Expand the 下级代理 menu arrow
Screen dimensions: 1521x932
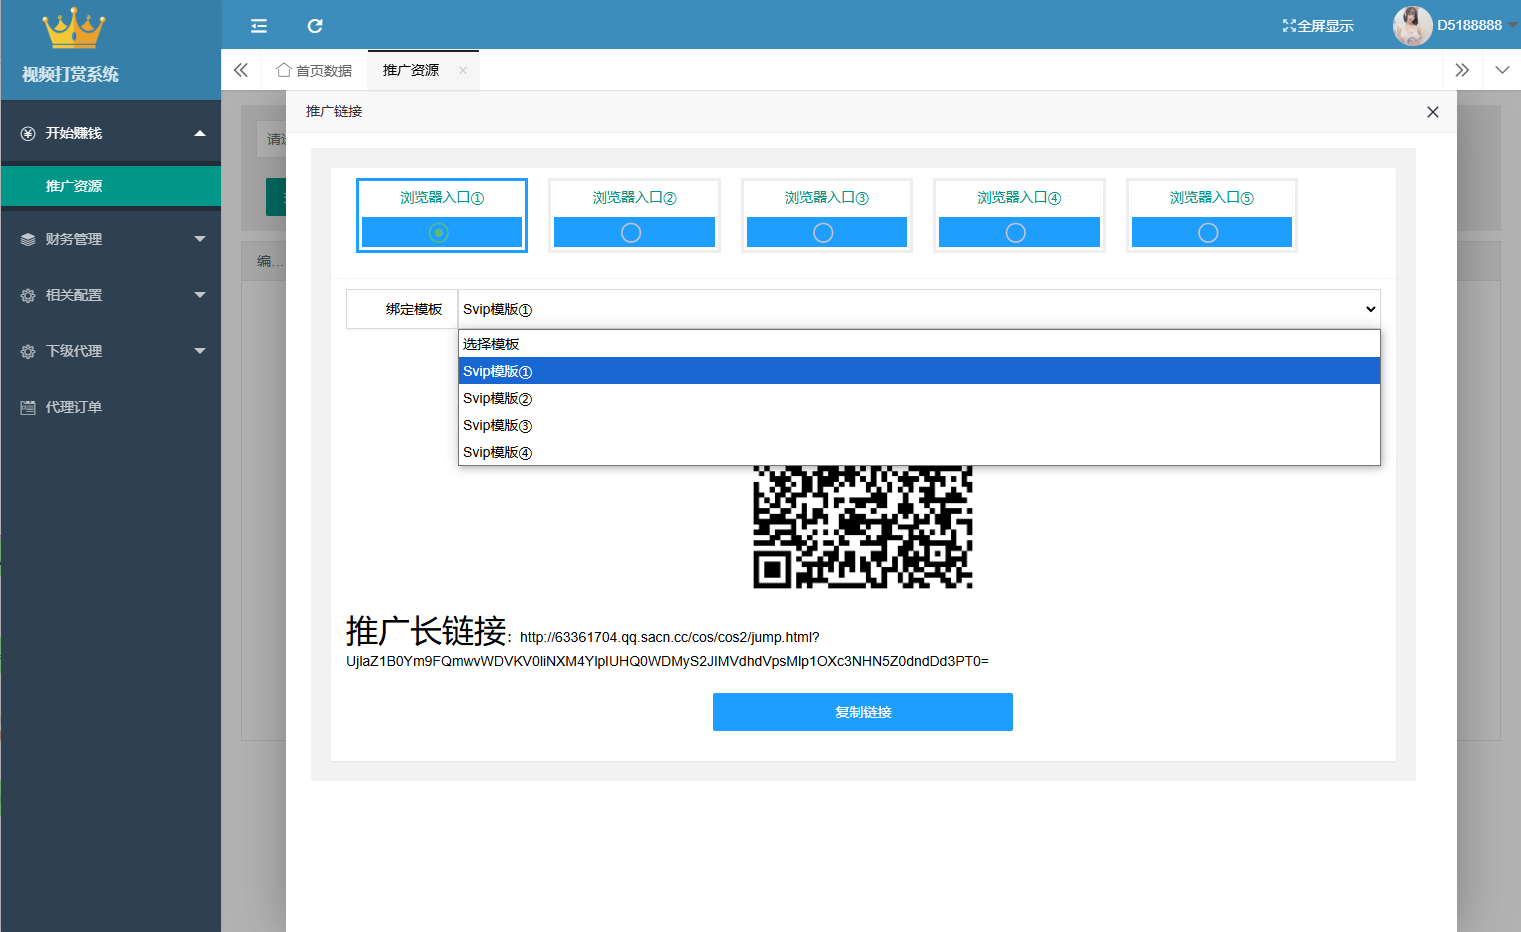coord(200,351)
